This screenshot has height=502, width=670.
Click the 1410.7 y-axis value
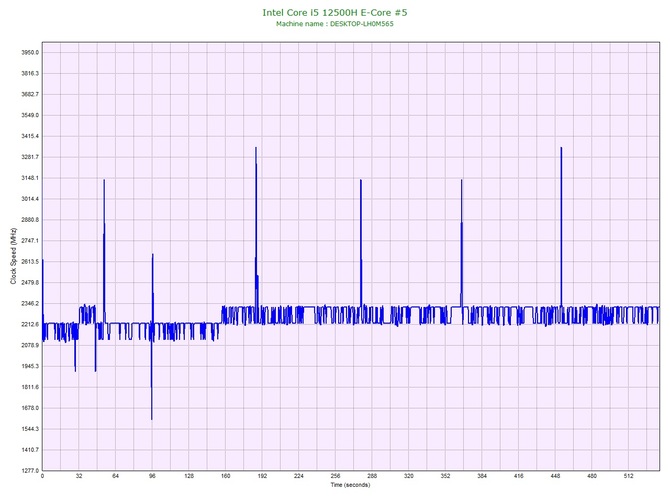30,450
